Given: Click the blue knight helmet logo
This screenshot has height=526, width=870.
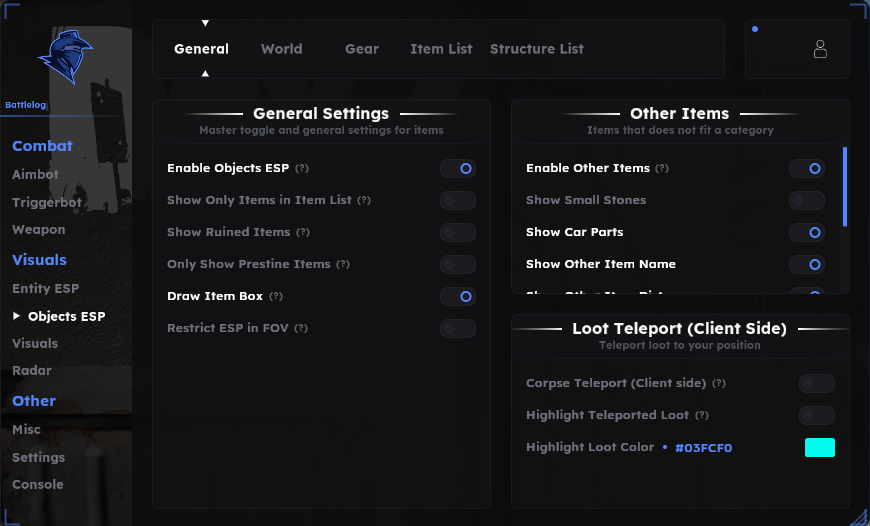Looking at the screenshot, I should click(x=65, y=57).
